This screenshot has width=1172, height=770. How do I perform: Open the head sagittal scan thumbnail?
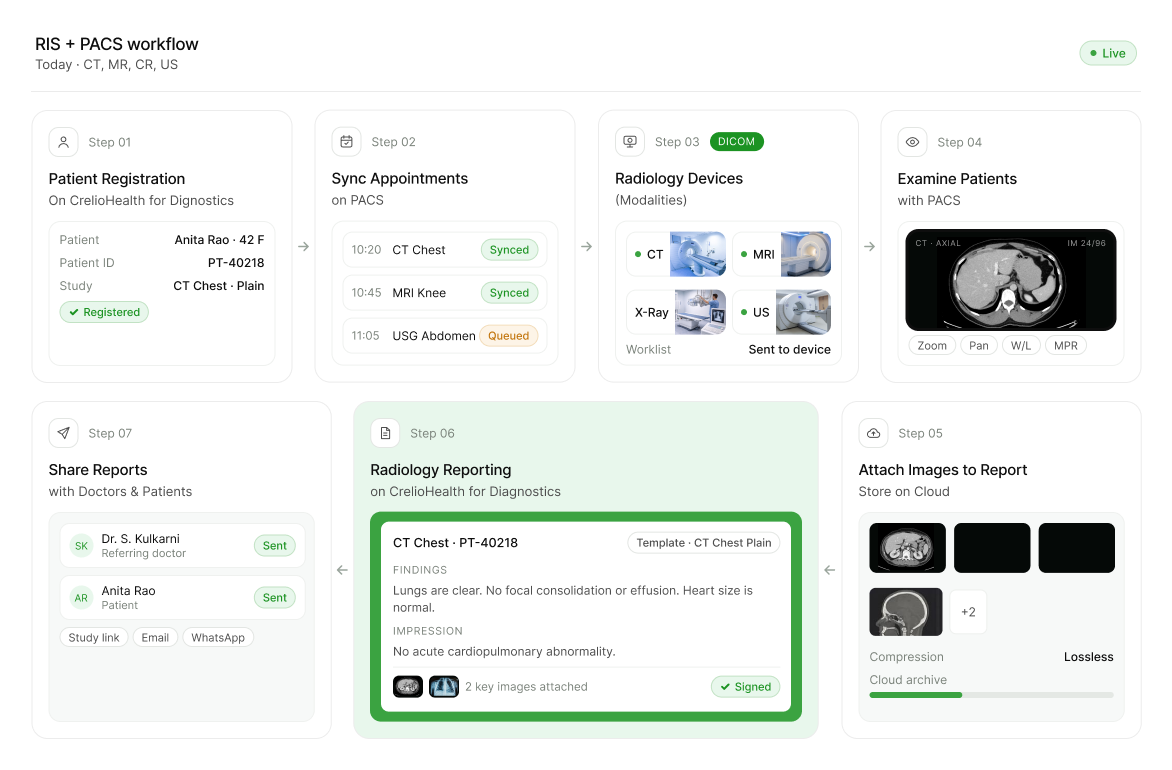pyautogui.click(x=906, y=612)
